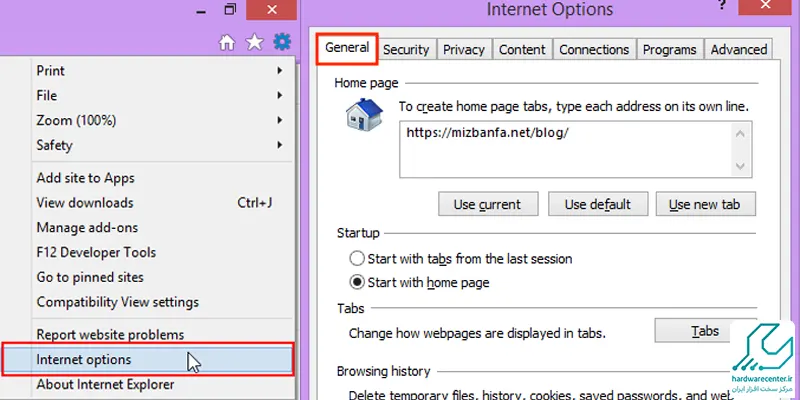Click the Use new tab button
This screenshot has width=800, height=400.
pos(706,204)
